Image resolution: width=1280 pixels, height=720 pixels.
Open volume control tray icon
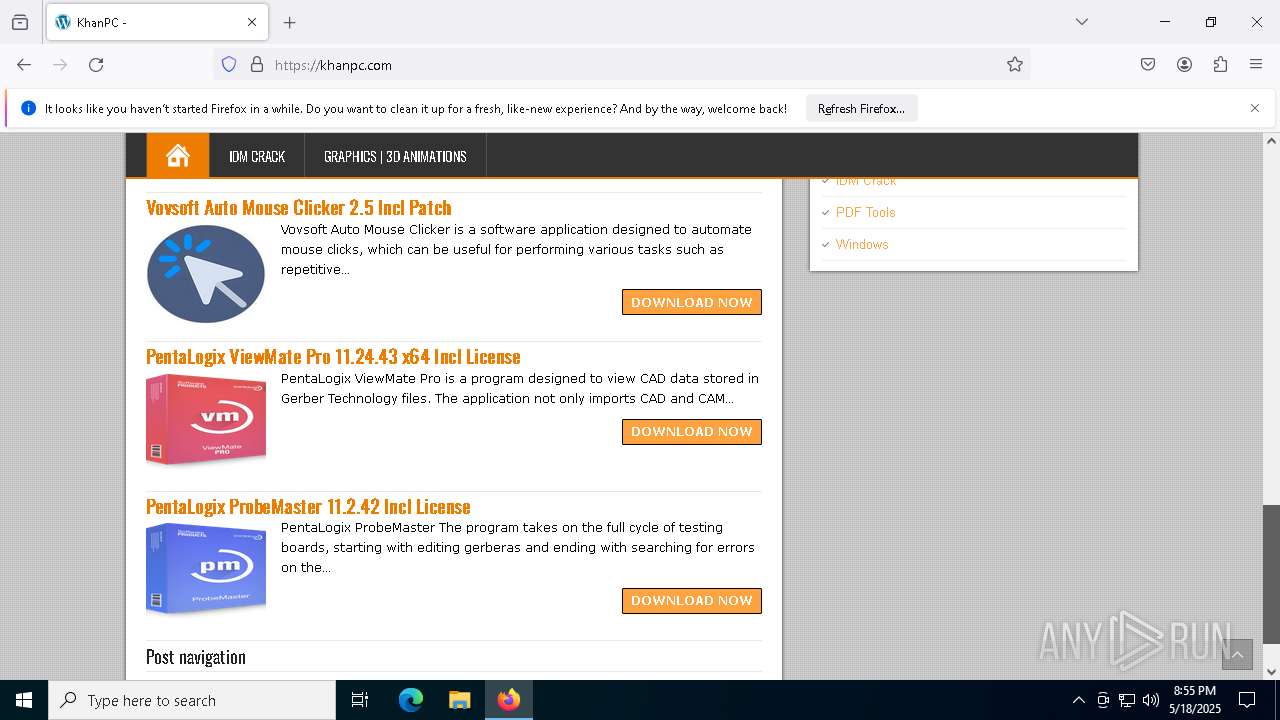pos(1151,700)
